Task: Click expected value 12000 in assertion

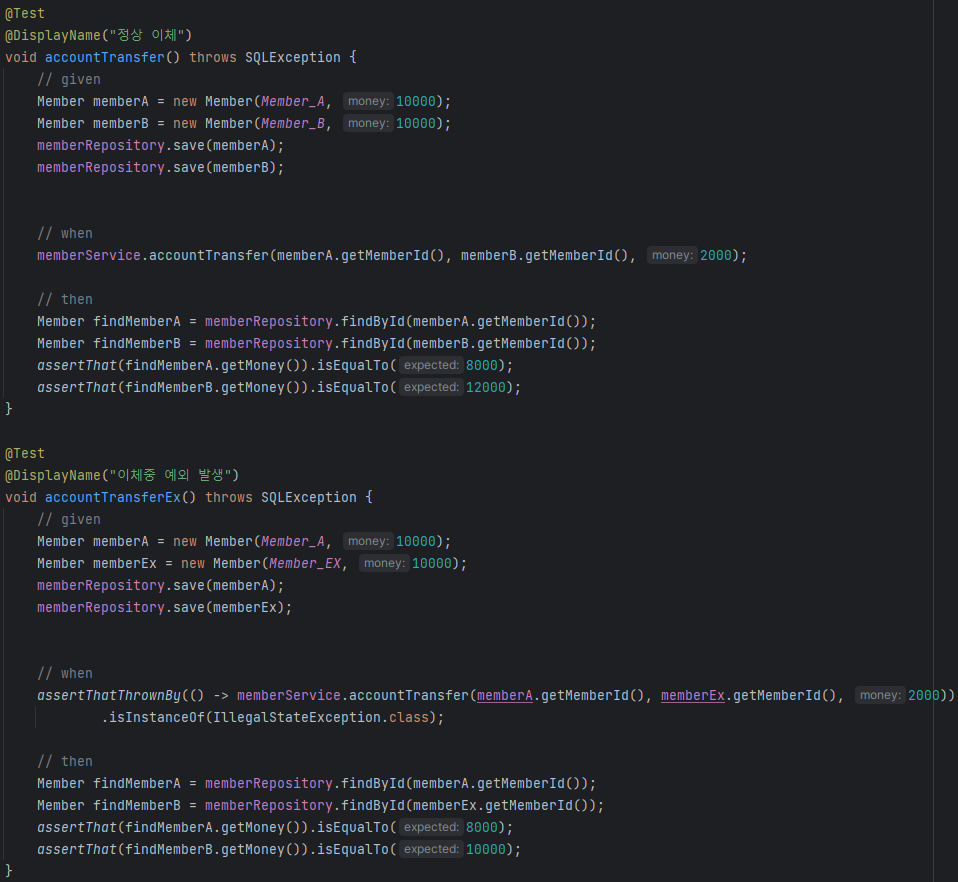Action: pos(486,387)
